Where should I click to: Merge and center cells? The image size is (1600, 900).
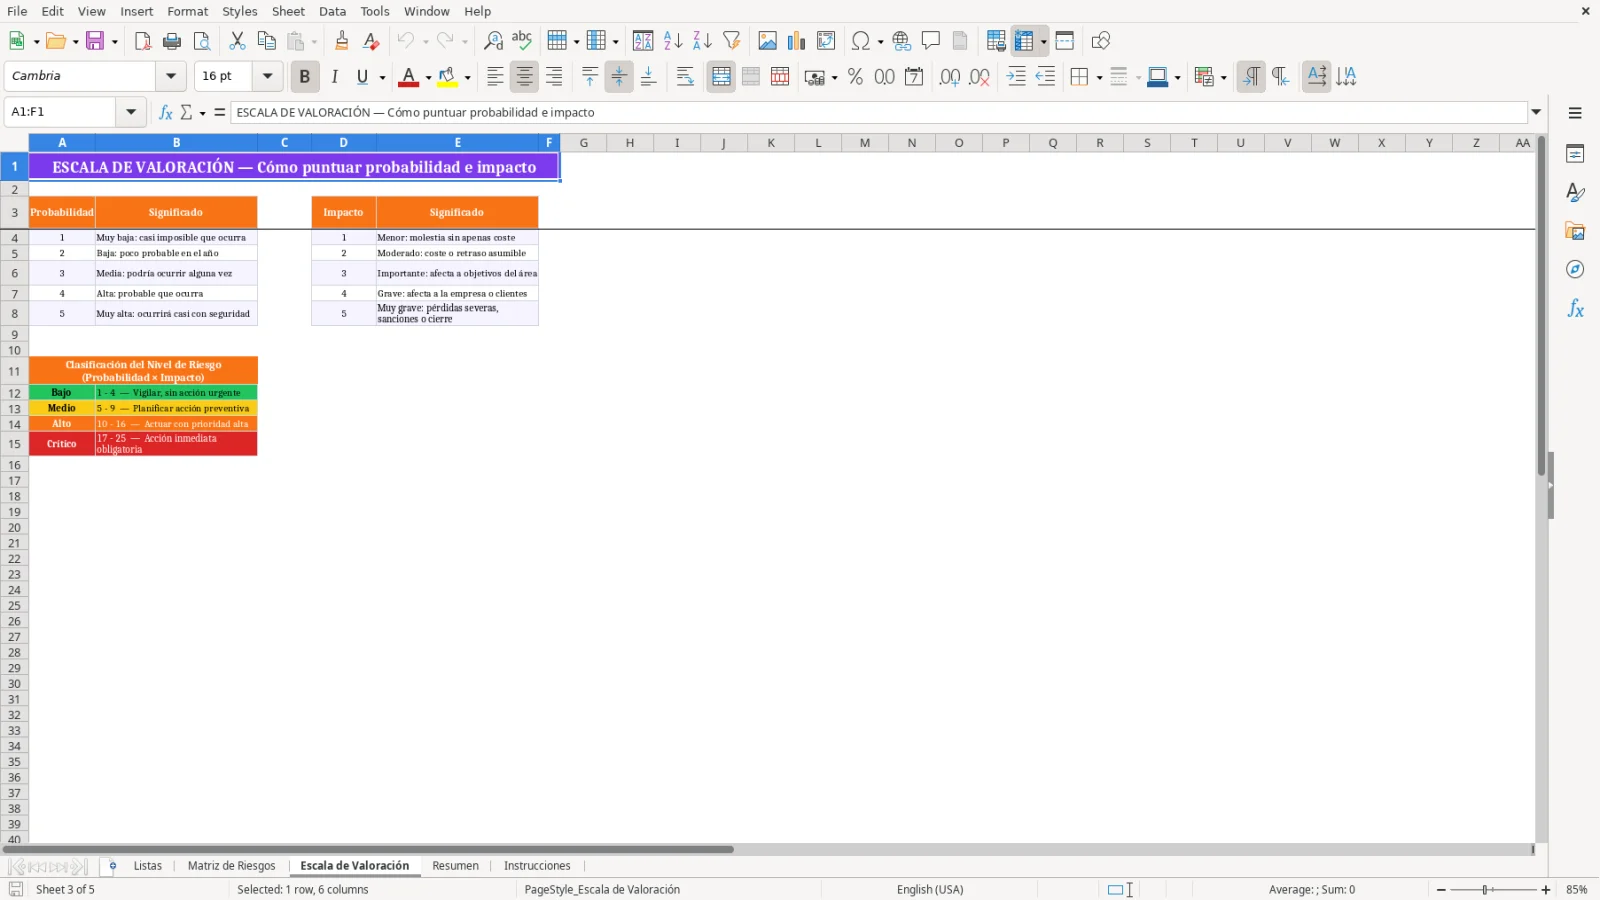click(721, 77)
